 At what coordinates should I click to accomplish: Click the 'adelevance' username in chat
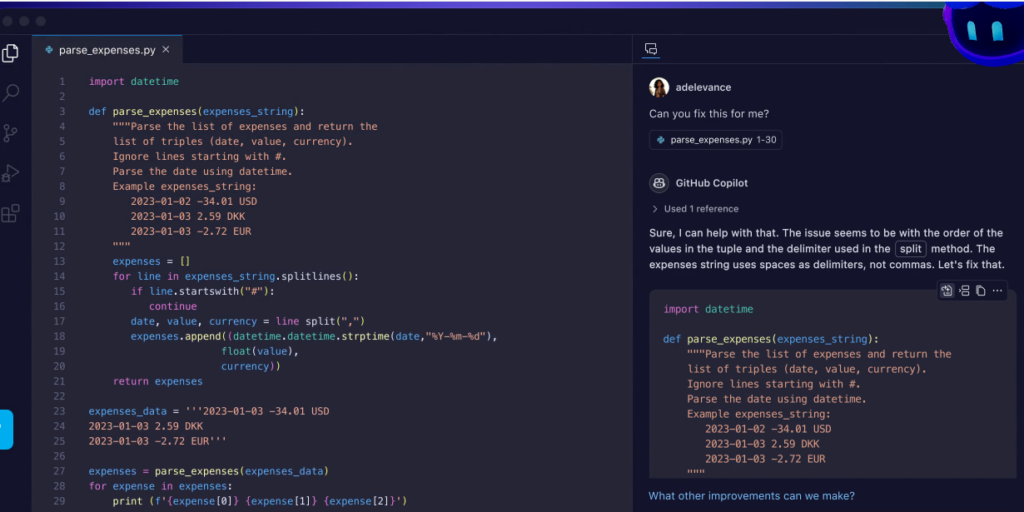[x=703, y=88]
